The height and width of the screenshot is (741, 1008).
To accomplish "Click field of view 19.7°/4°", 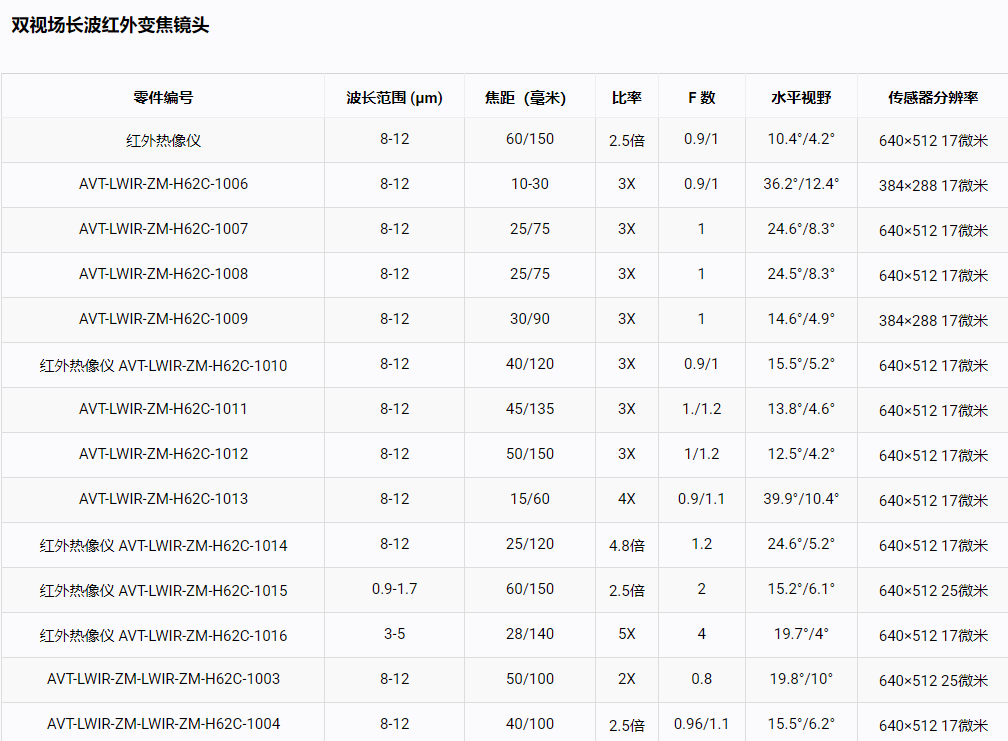I will tap(801, 634).
